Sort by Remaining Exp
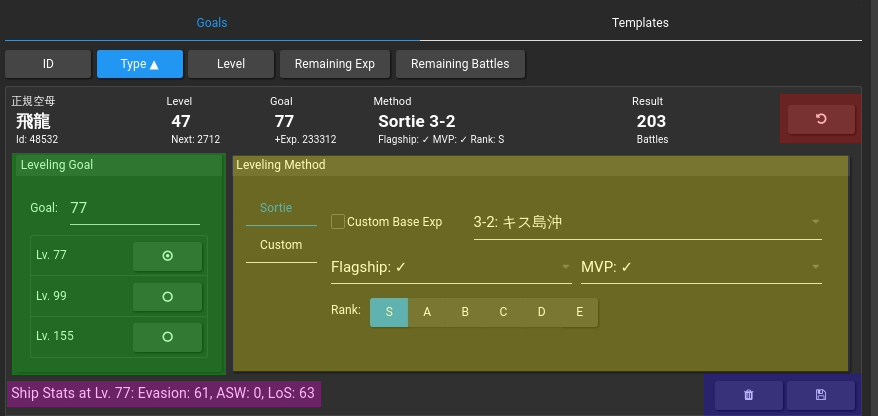This screenshot has height=416, width=878. [335, 64]
